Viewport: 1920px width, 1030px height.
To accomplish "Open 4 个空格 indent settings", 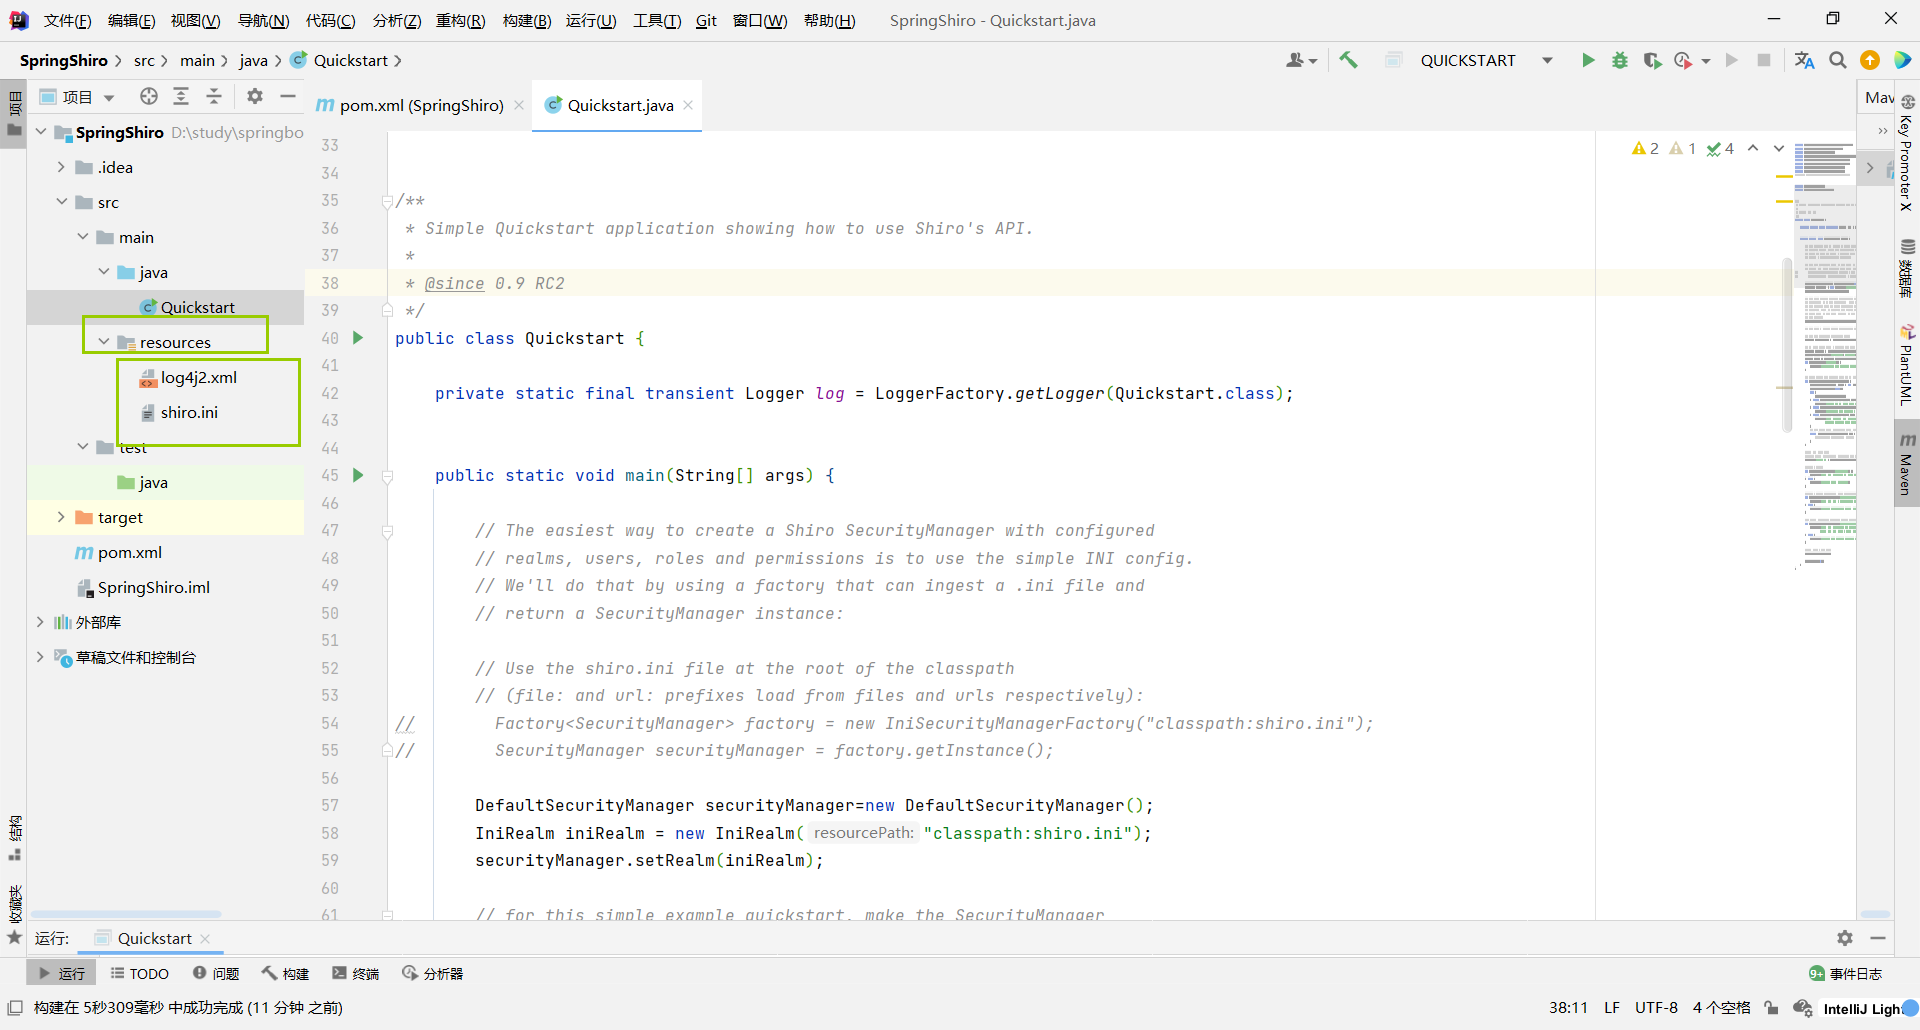I will pyautogui.click(x=1721, y=1008).
